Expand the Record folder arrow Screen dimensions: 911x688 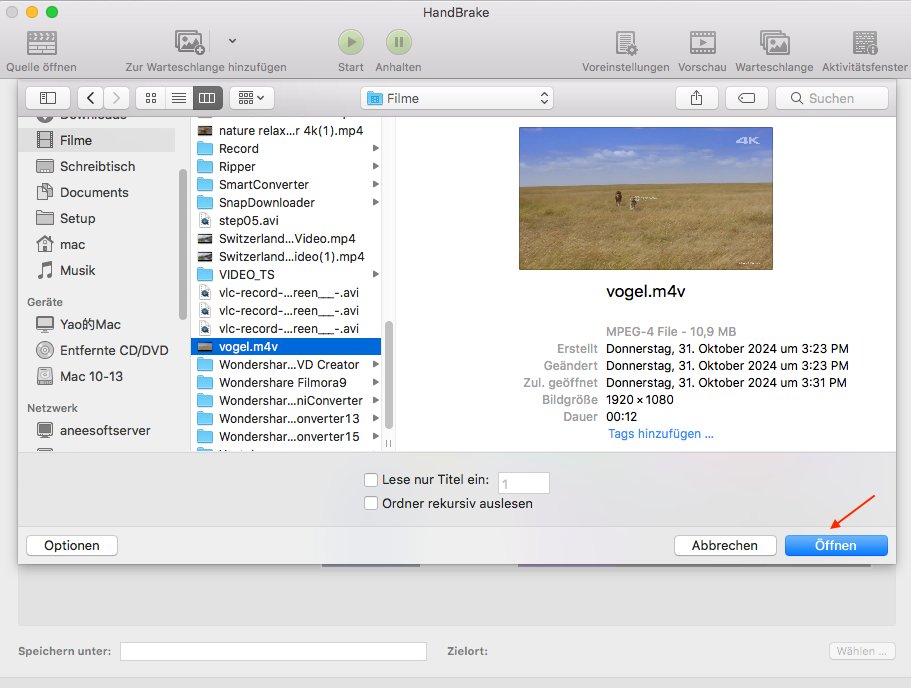[x=375, y=148]
